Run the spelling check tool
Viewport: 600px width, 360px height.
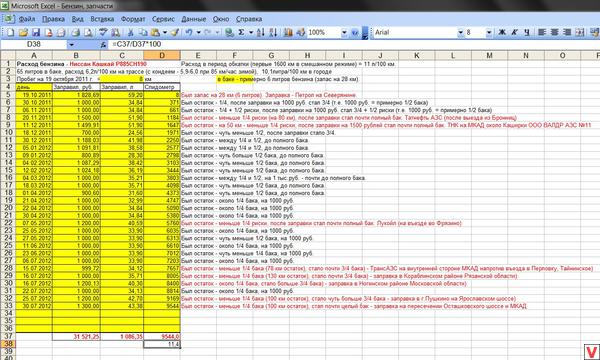click(103, 33)
